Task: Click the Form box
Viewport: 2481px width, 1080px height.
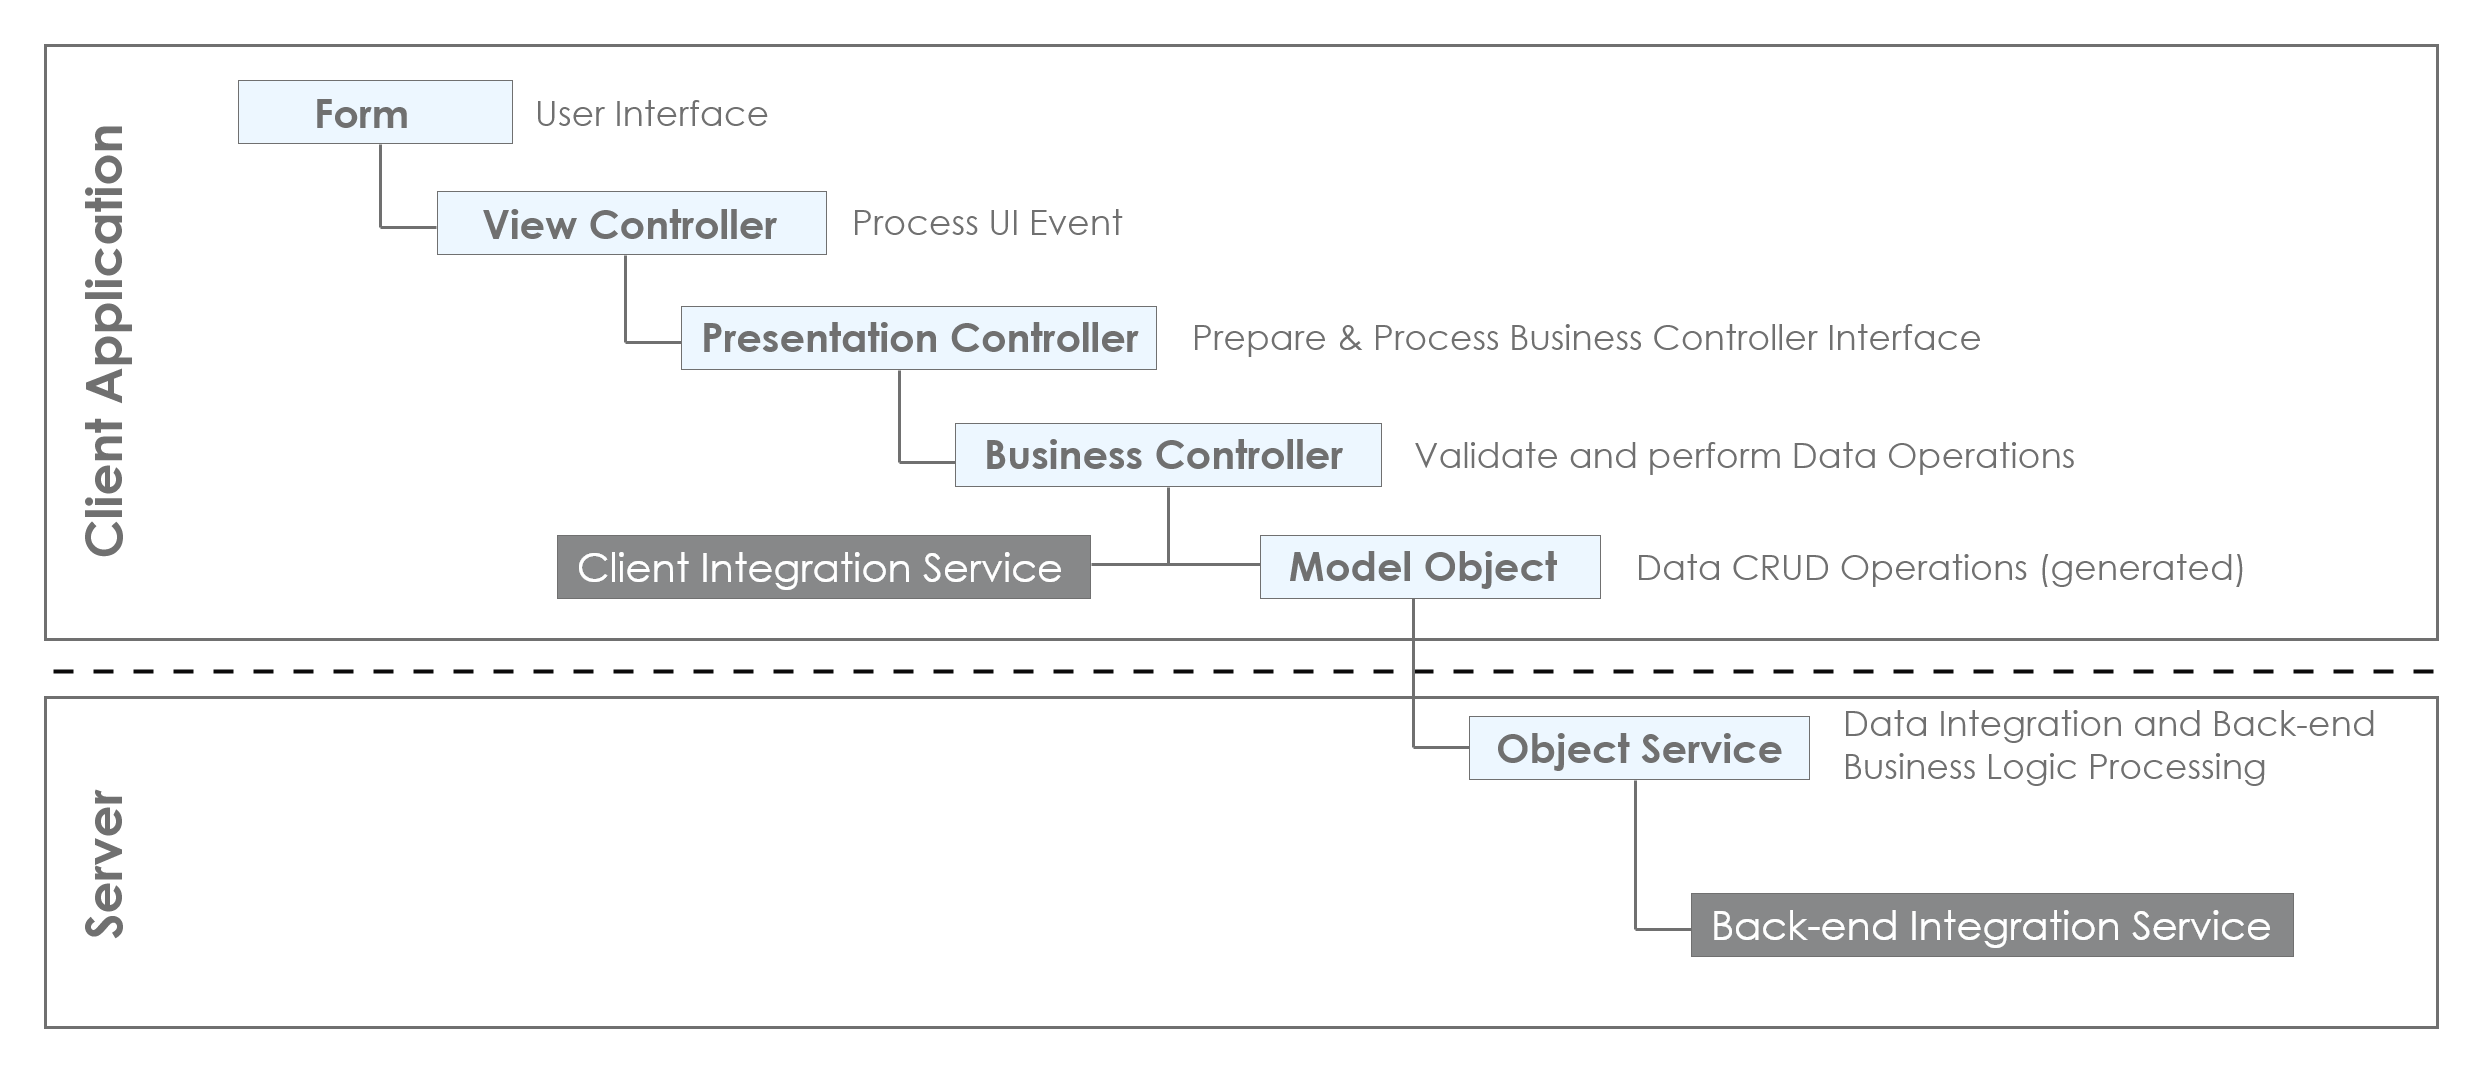Action: [375, 112]
